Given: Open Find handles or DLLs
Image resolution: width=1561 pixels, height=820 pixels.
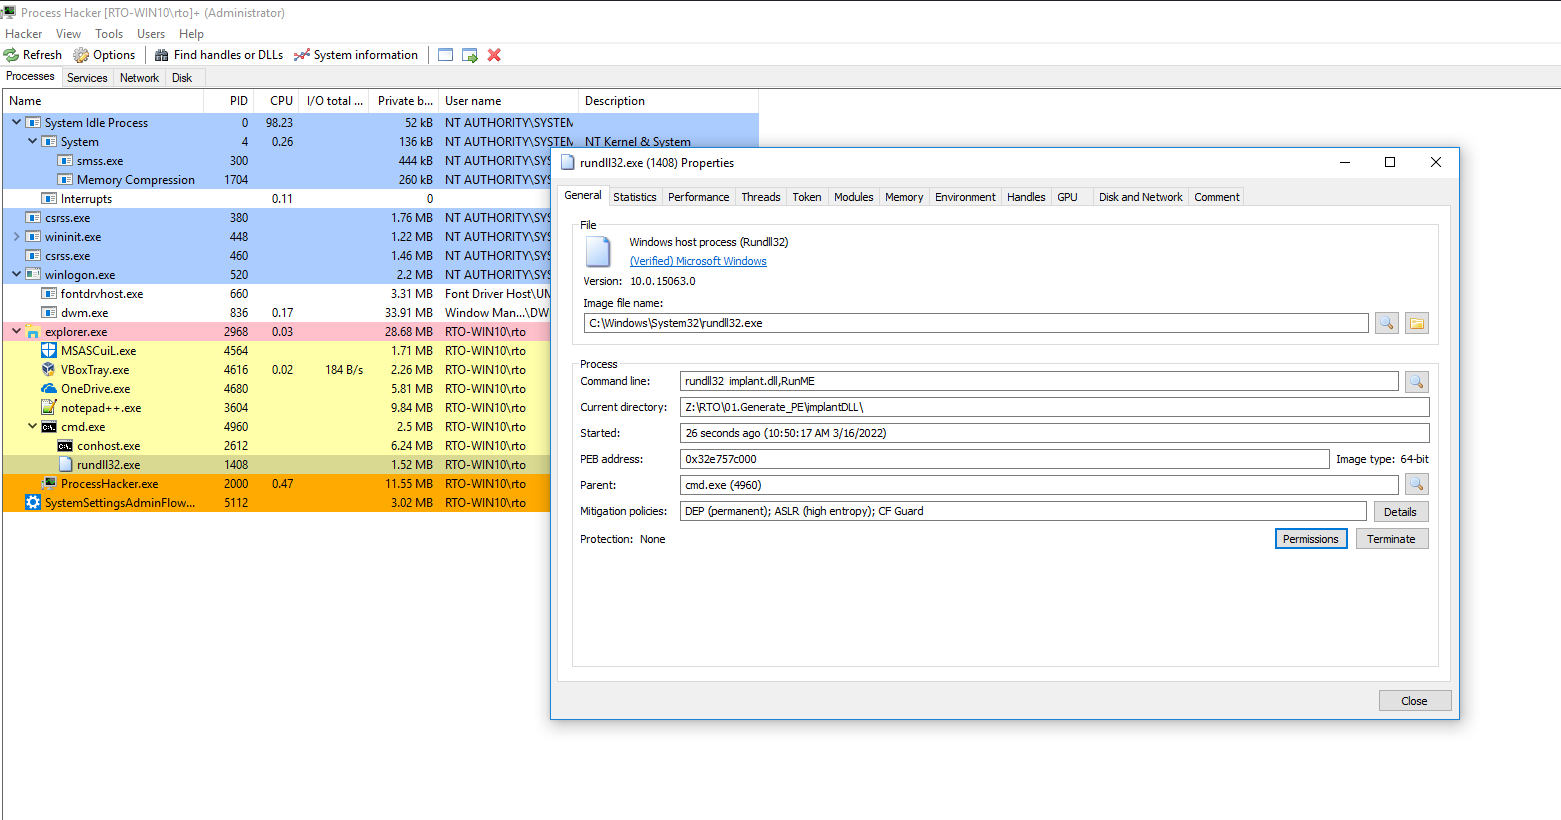Looking at the screenshot, I should click(x=218, y=55).
